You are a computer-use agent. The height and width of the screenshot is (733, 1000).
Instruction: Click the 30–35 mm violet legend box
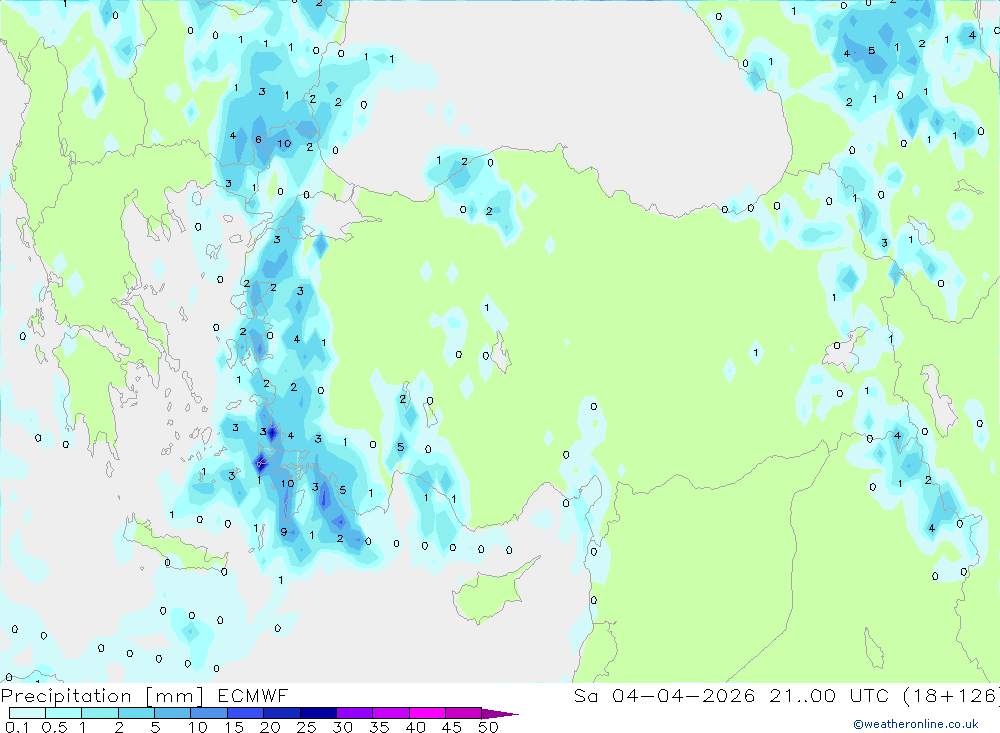[x=355, y=713]
